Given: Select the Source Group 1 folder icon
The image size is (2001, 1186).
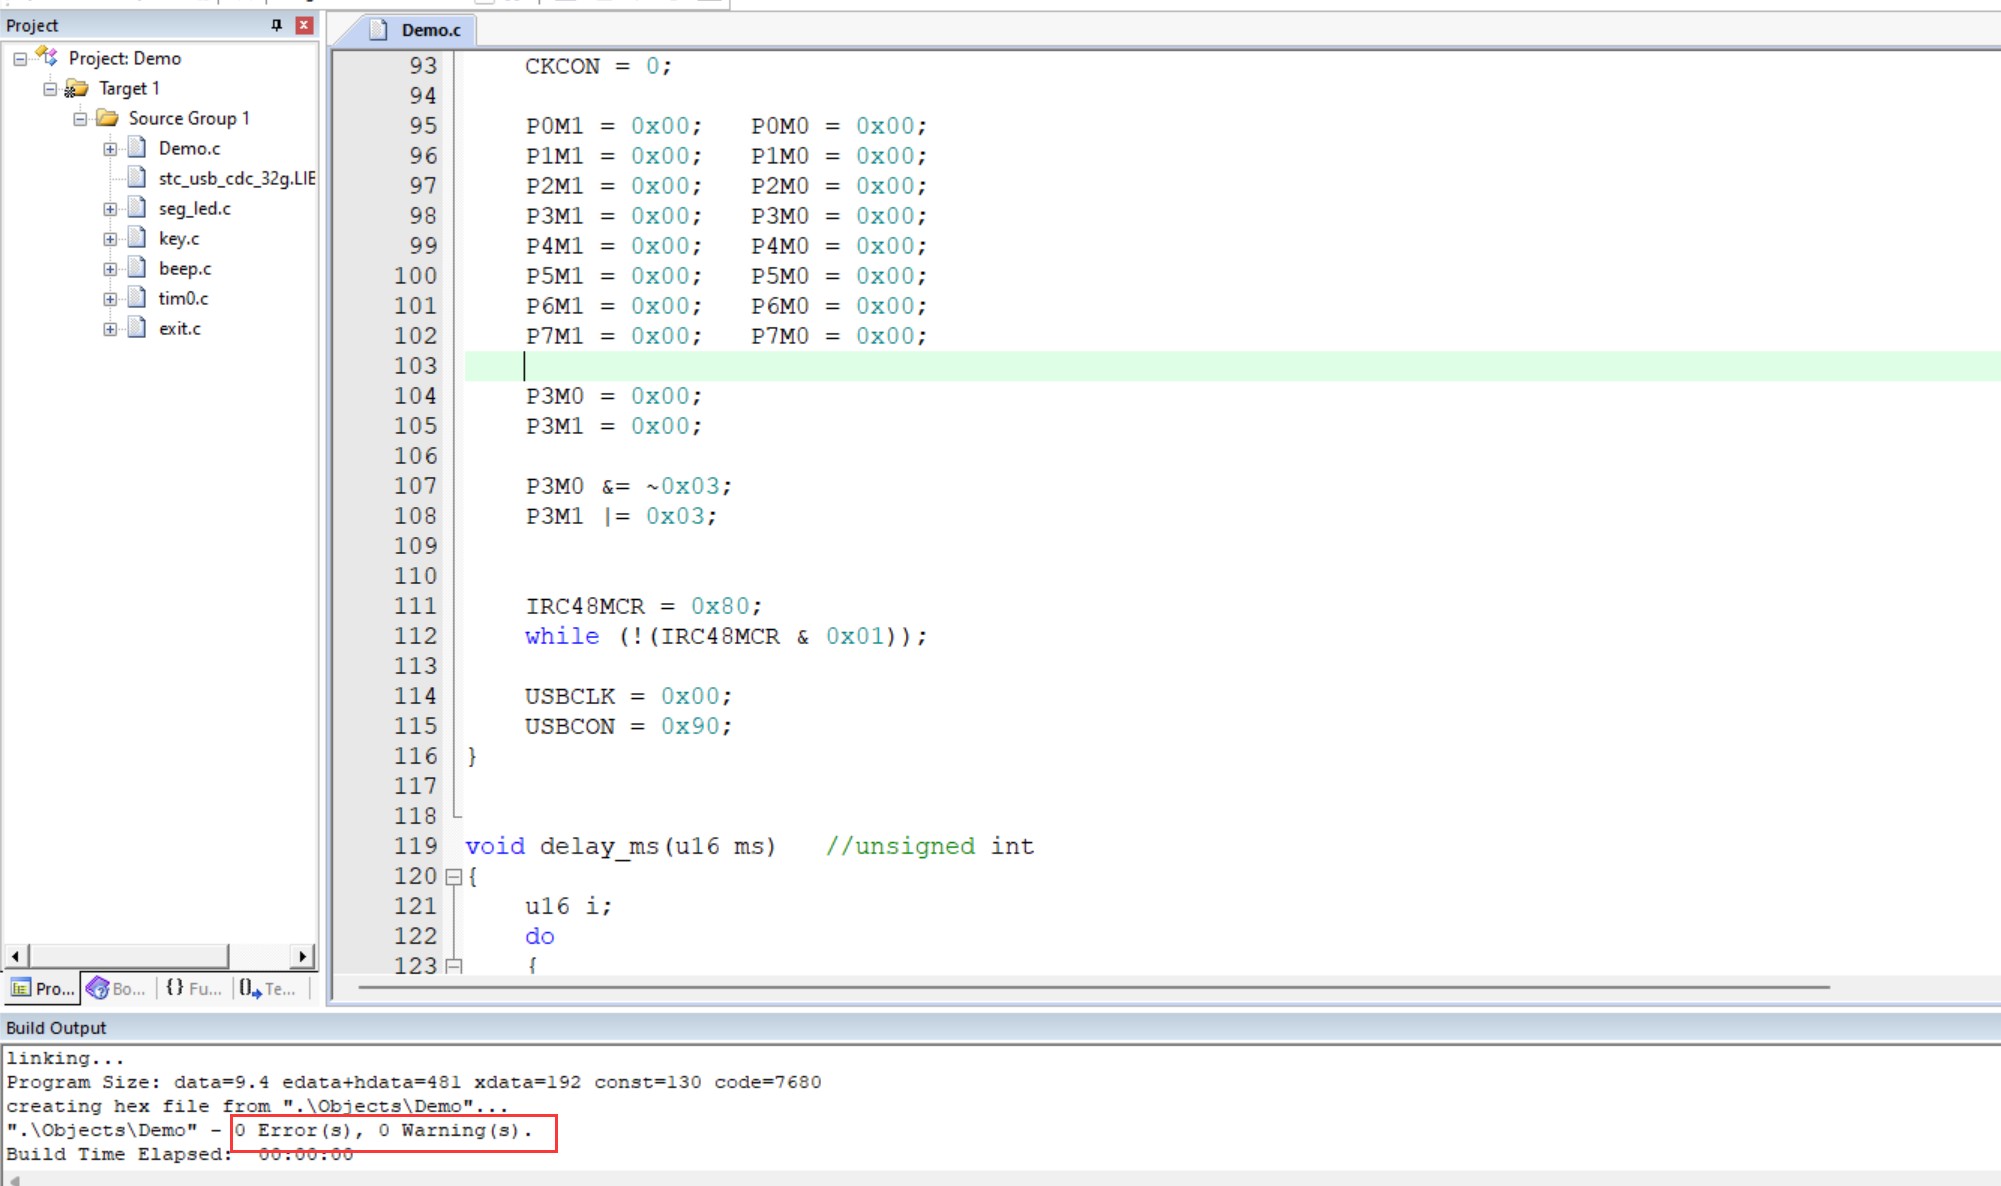Looking at the screenshot, I should tap(107, 118).
